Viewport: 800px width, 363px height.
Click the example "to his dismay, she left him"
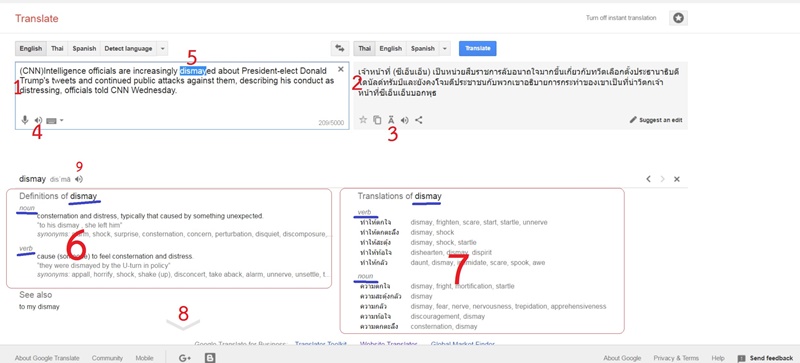coord(80,225)
